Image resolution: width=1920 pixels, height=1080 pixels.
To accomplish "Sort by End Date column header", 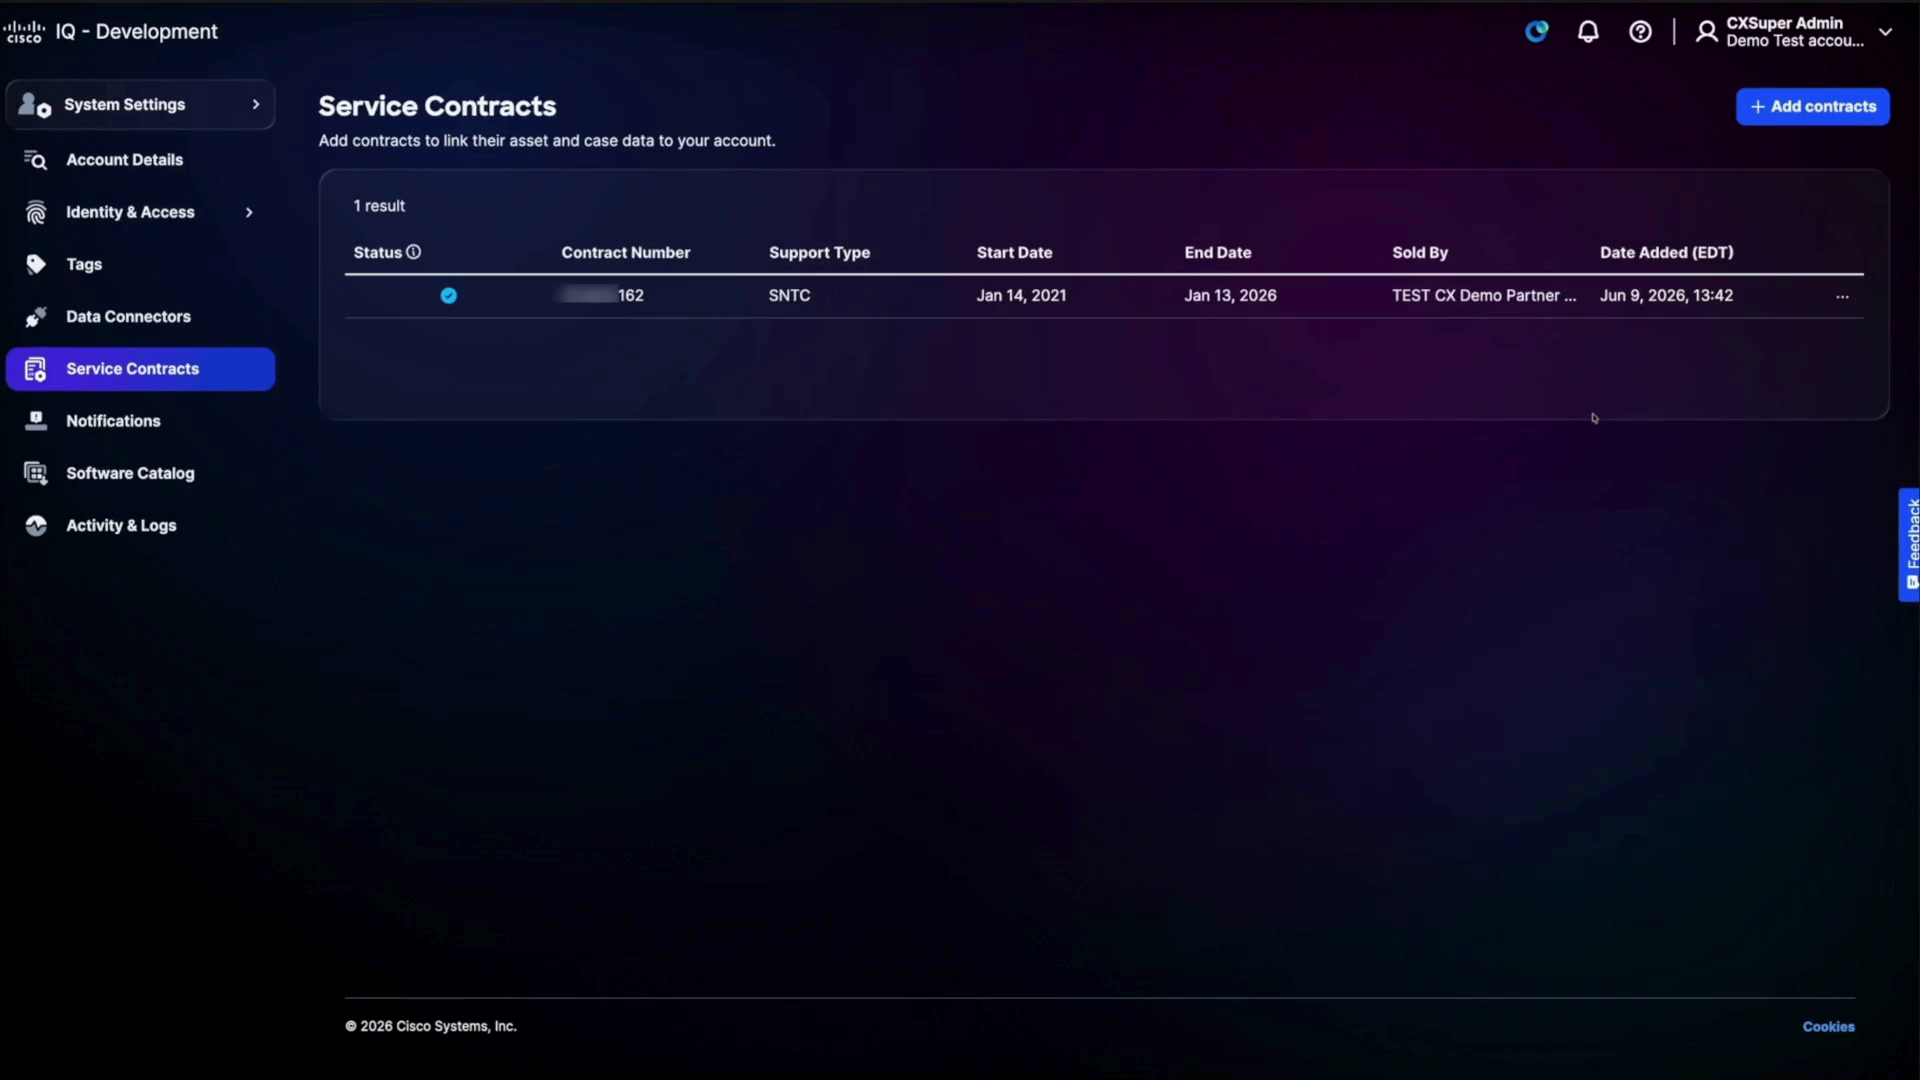I will coord(1217,253).
